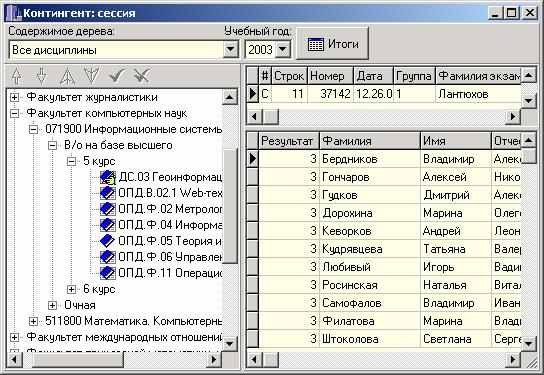Image resolution: width=544 pixels, height=375 pixels.
Task: Select the ДС.03 Геоинформац discipline book icon
Action: (108, 177)
